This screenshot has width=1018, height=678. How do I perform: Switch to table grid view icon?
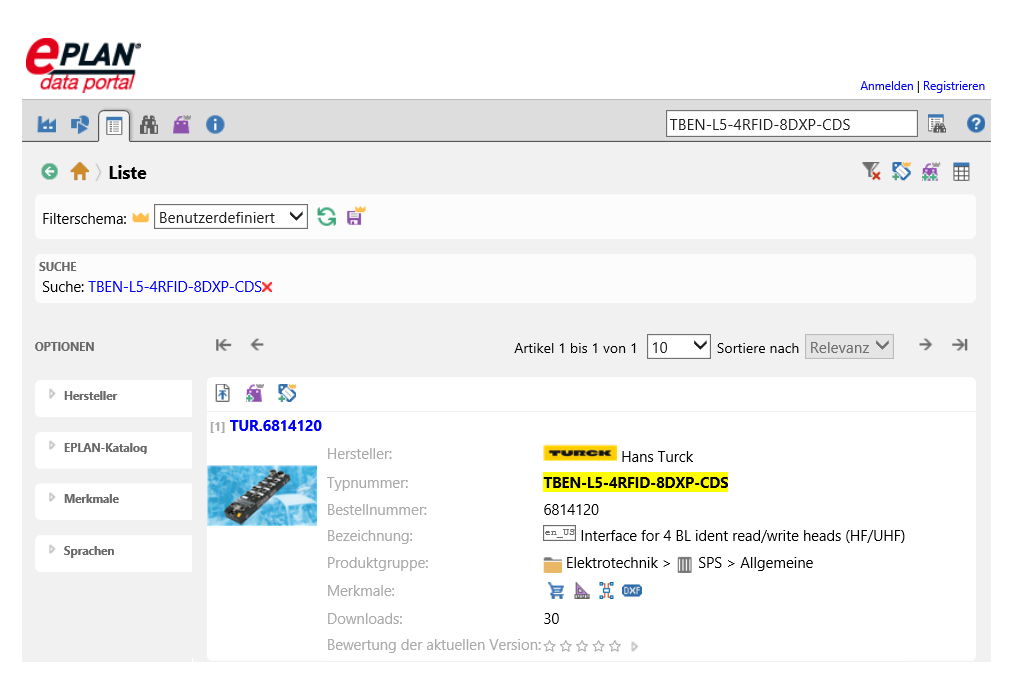(961, 172)
